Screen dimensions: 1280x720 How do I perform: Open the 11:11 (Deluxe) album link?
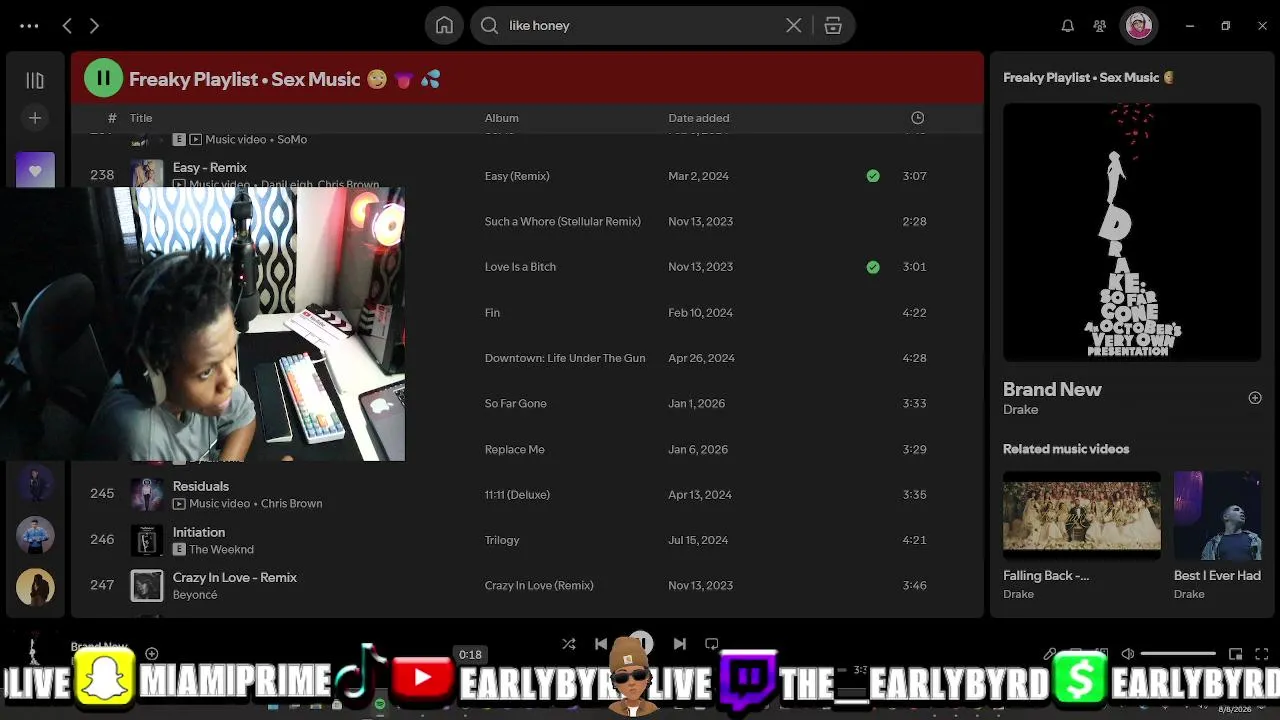click(517, 494)
